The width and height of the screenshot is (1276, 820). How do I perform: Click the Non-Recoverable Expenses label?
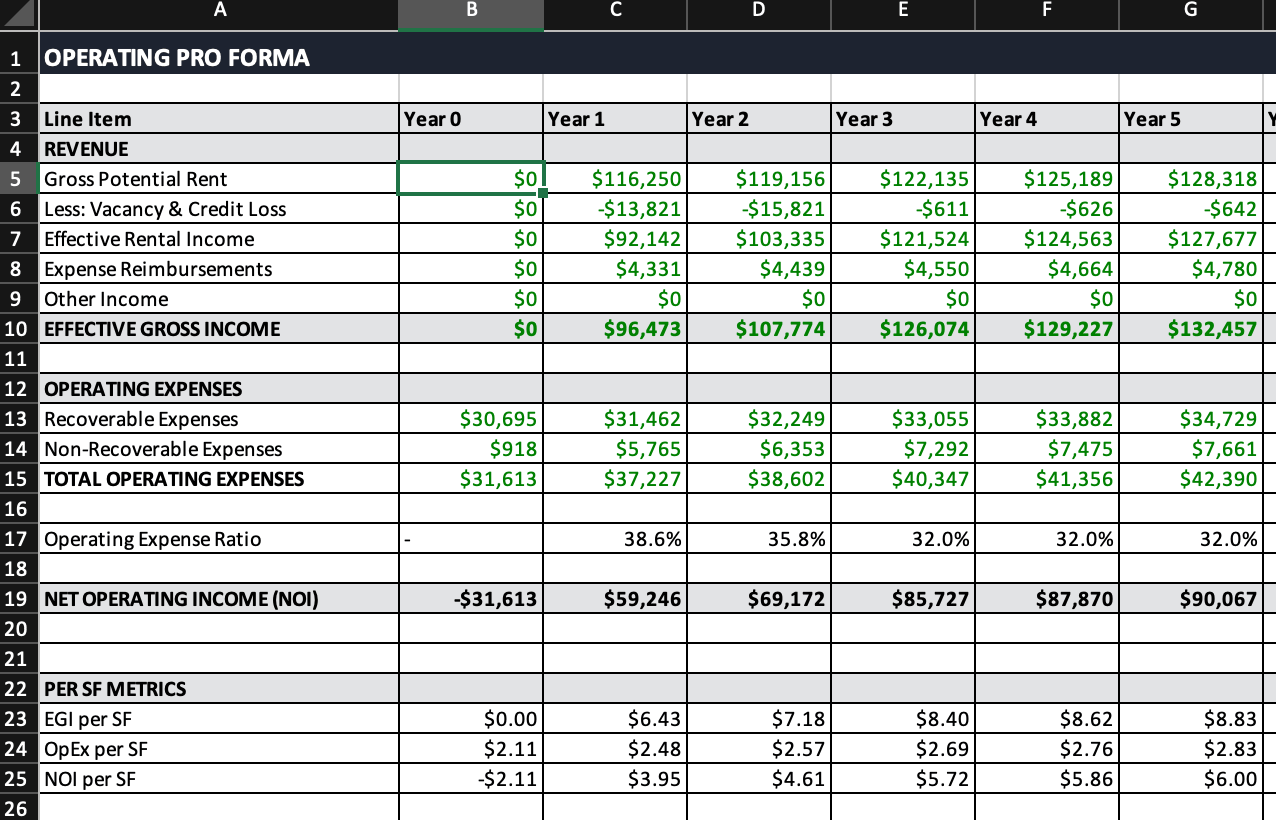coord(163,449)
